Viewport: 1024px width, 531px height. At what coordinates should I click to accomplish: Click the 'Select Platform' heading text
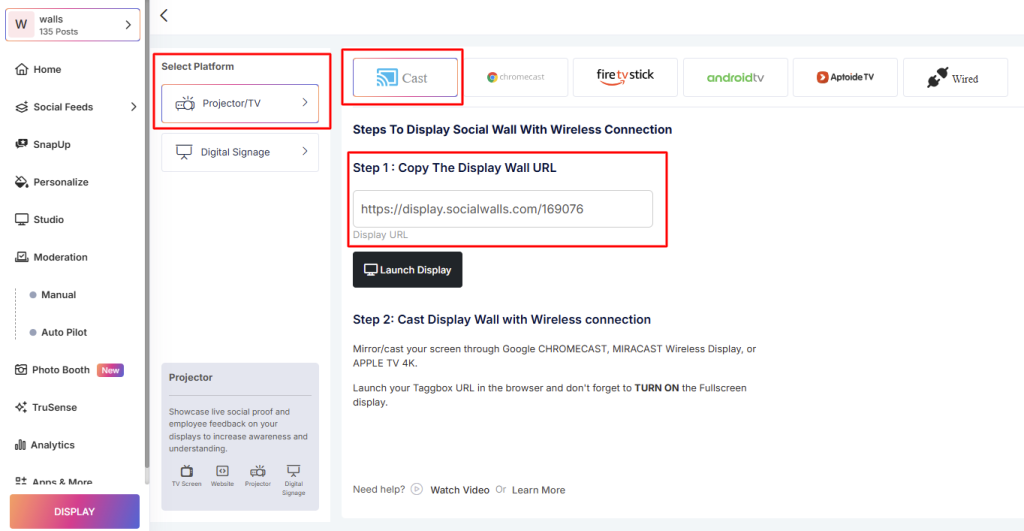point(198,67)
